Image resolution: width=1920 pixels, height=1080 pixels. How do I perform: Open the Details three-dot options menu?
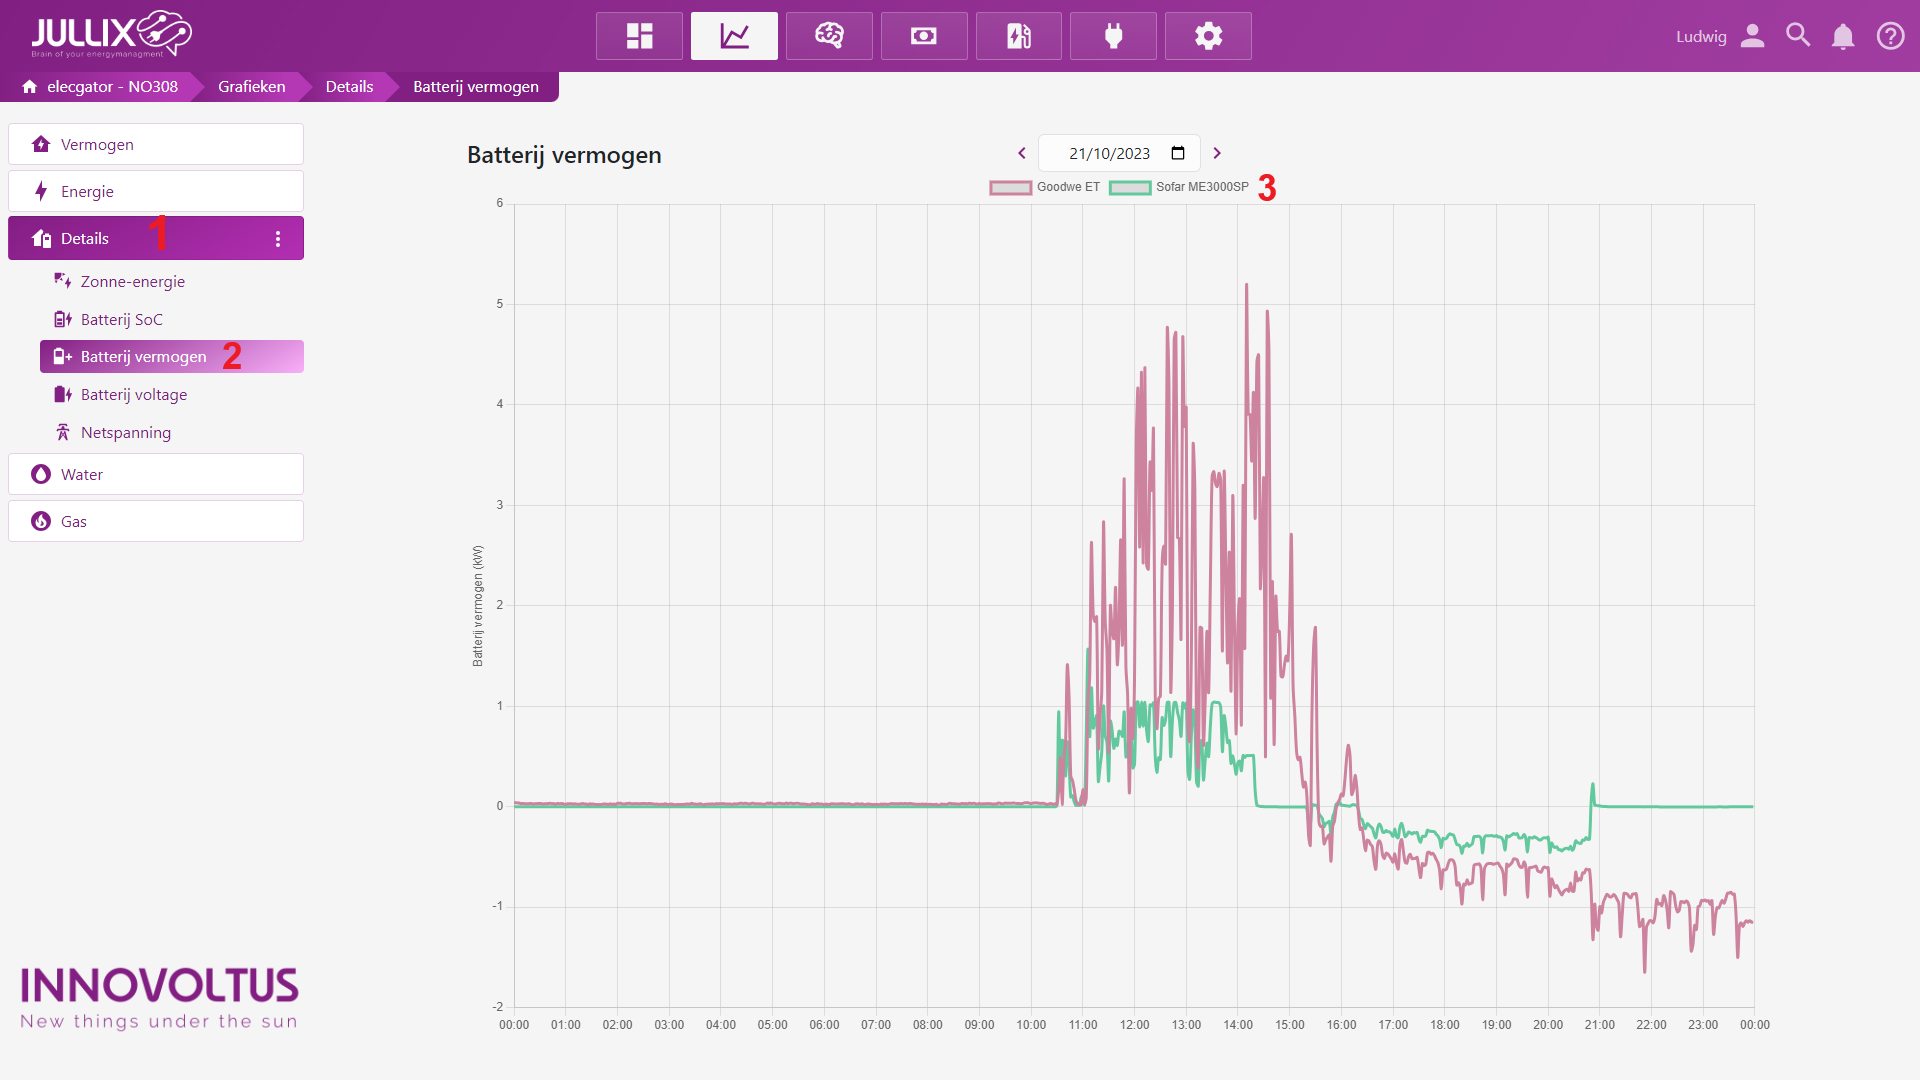(x=278, y=239)
